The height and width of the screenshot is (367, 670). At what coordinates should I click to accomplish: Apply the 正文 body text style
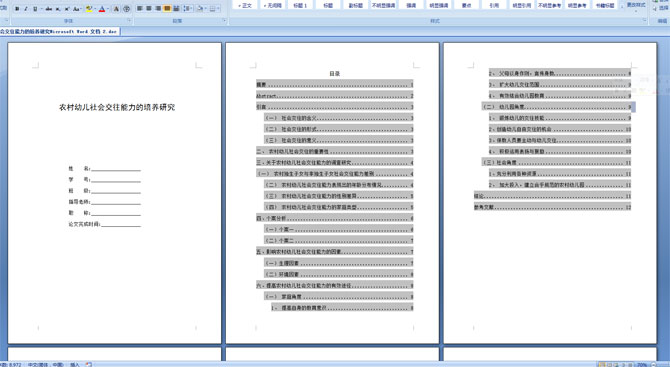point(245,5)
